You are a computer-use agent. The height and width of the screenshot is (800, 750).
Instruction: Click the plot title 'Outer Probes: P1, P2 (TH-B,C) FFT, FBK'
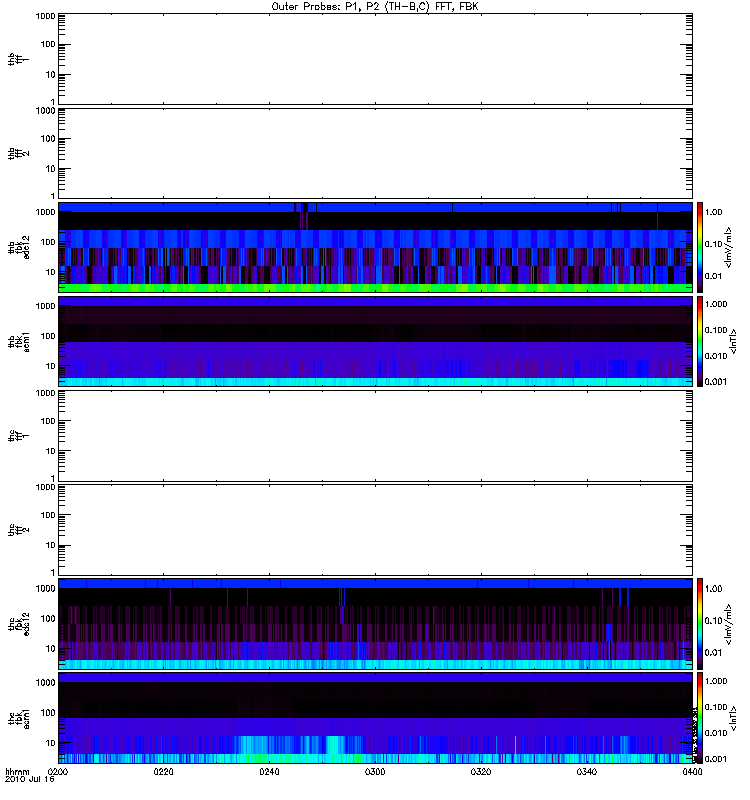pyautogui.click(x=375, y=7)
